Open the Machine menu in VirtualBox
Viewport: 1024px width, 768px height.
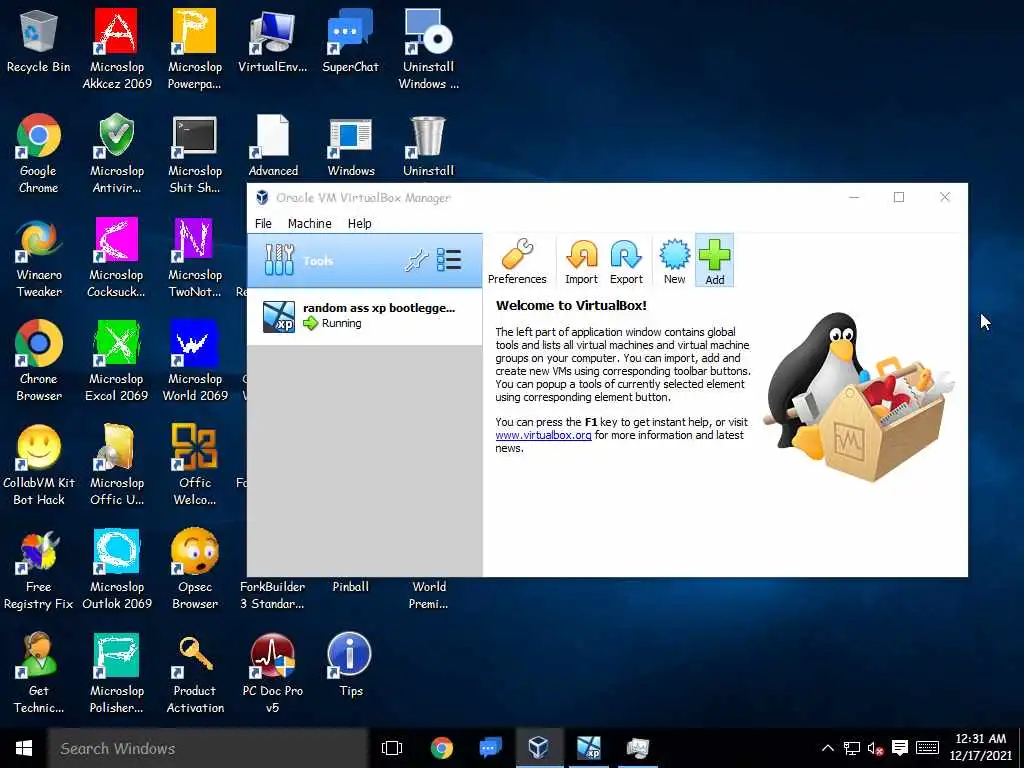(310, 223)
